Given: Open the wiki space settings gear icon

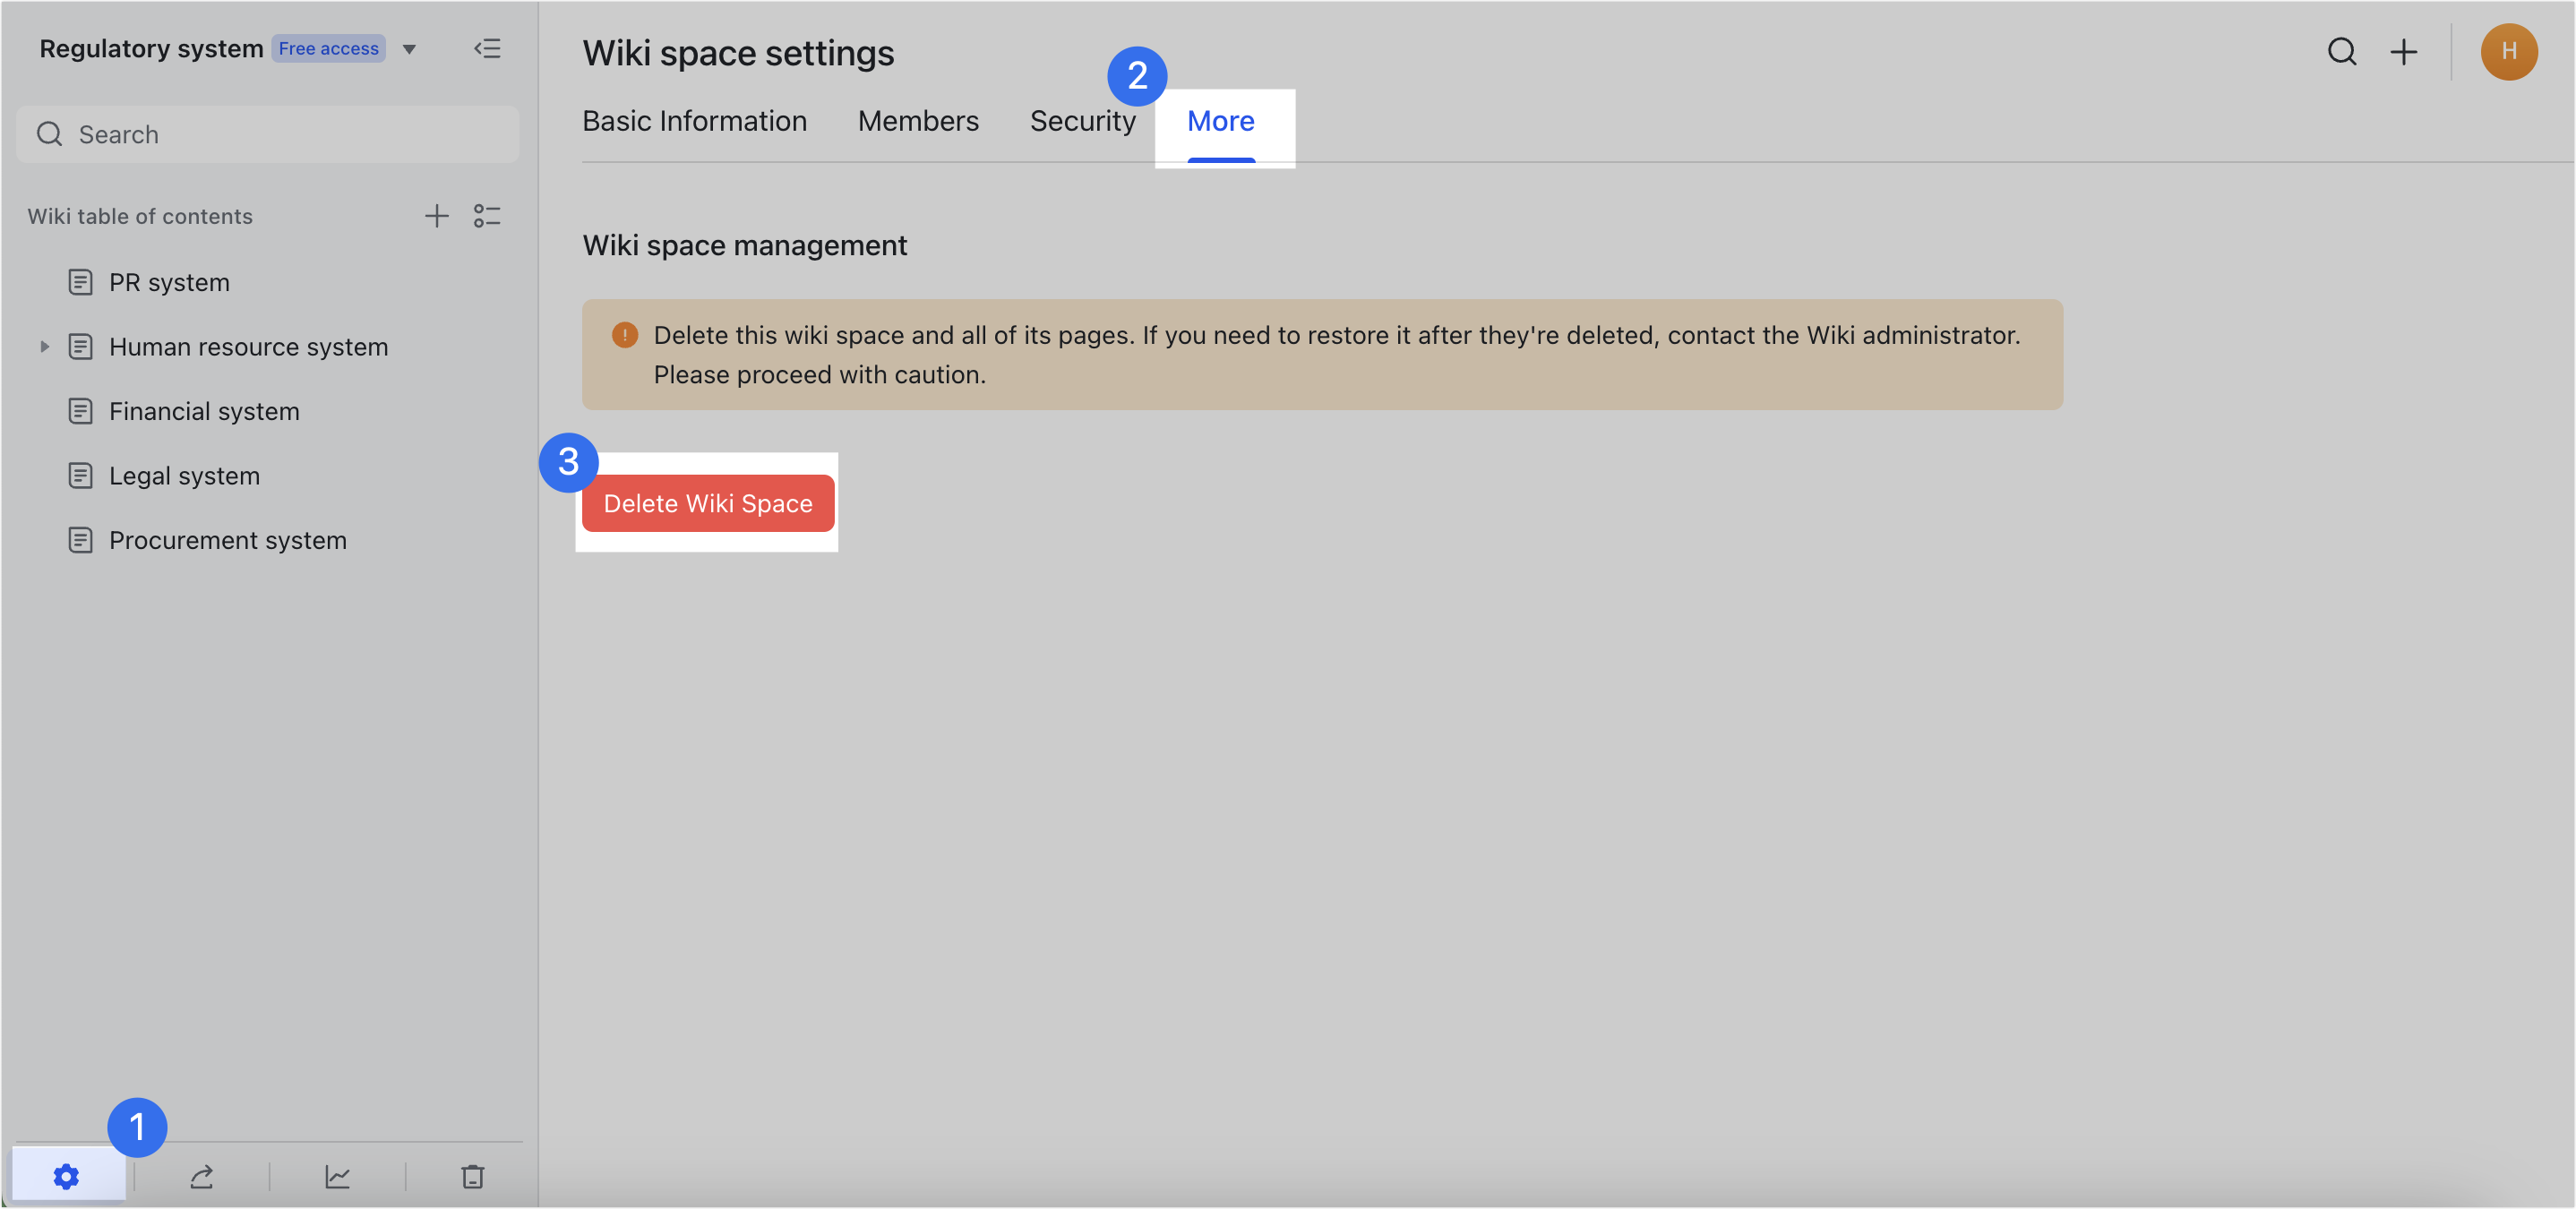Looking at the screenshot, I should pyautogui.click(x=66, y=1176).
